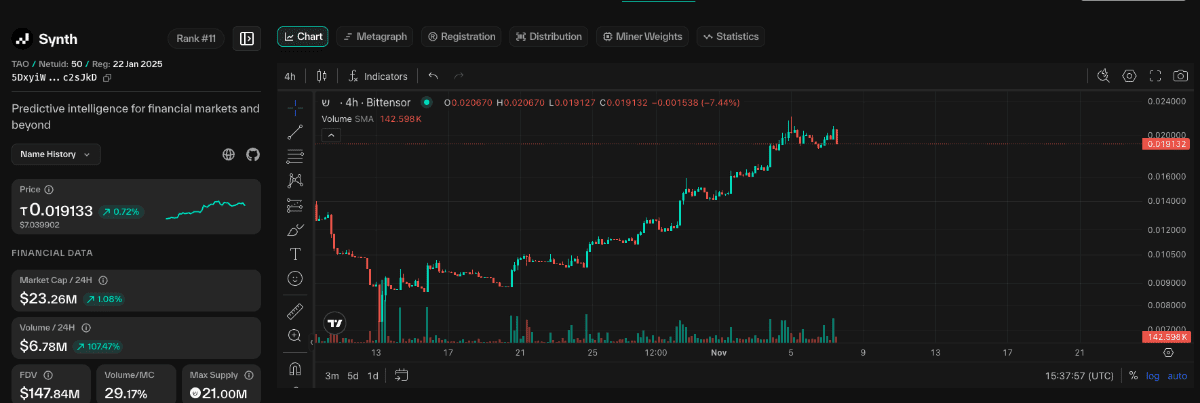Open the Miner Weights tab
The height and width of the screenshot is (403, 1200).
pyautogui.click(x=643, y=37)
